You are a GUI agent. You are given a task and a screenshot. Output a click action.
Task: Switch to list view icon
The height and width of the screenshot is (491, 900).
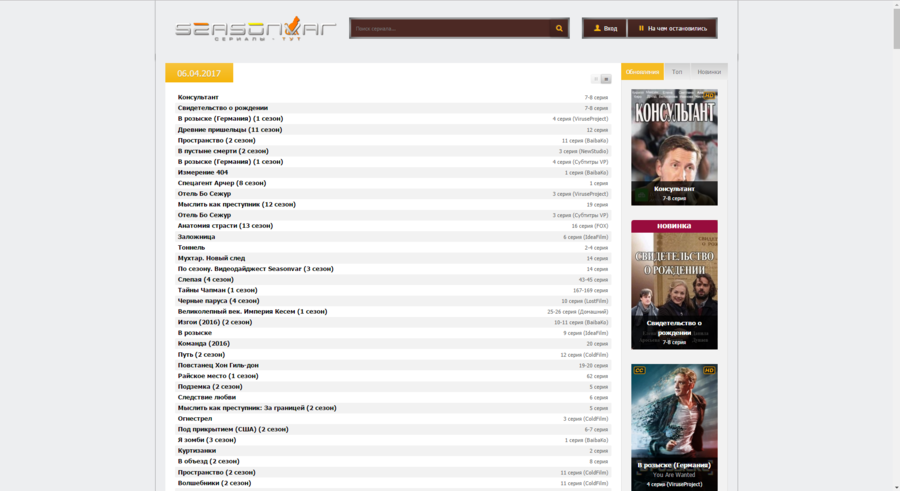coord(606,79)
